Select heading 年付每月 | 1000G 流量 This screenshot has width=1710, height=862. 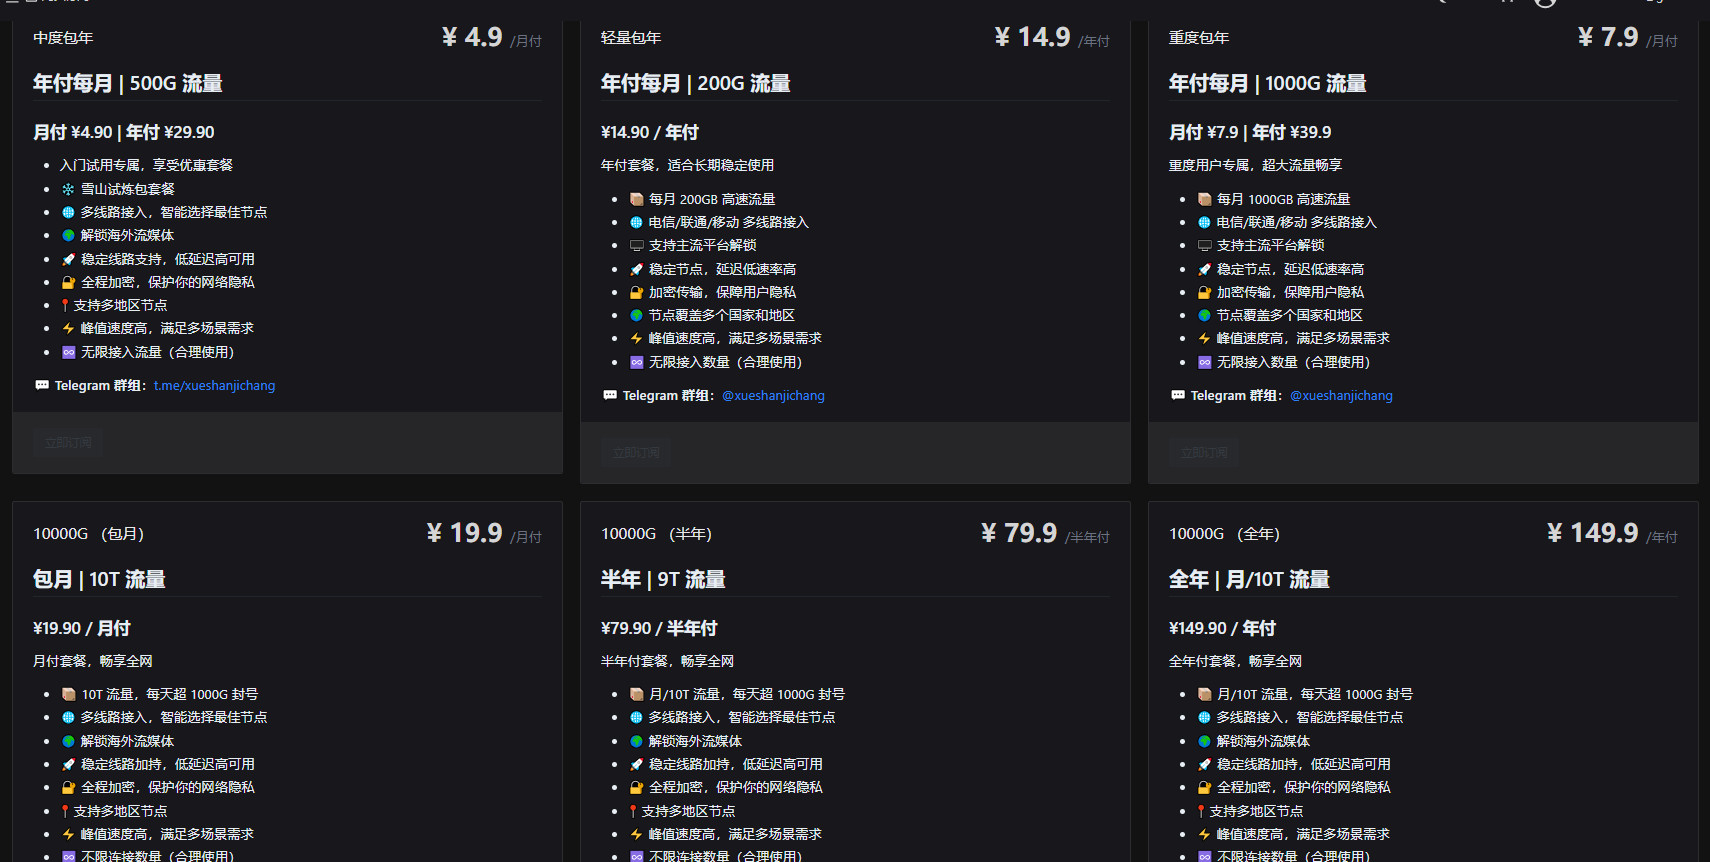(1268, 83)
